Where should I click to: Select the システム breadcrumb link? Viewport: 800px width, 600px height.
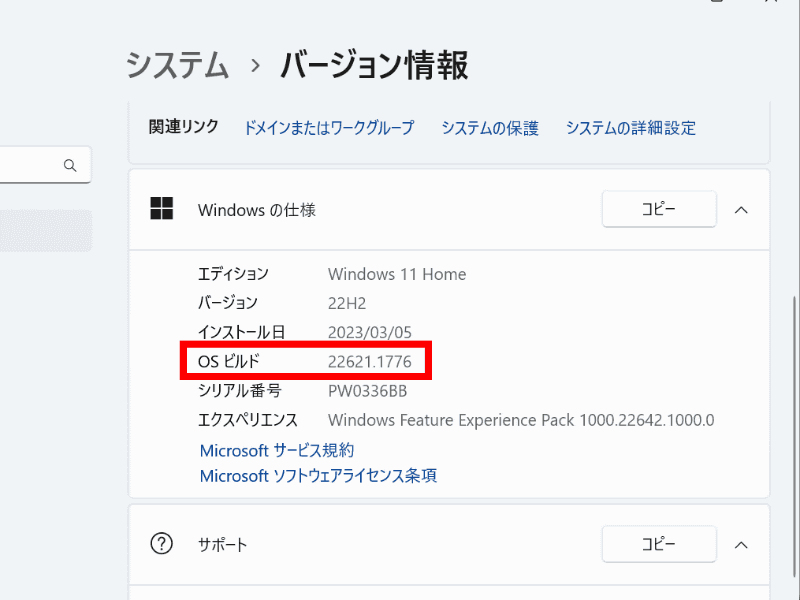[x=177, y=64]
